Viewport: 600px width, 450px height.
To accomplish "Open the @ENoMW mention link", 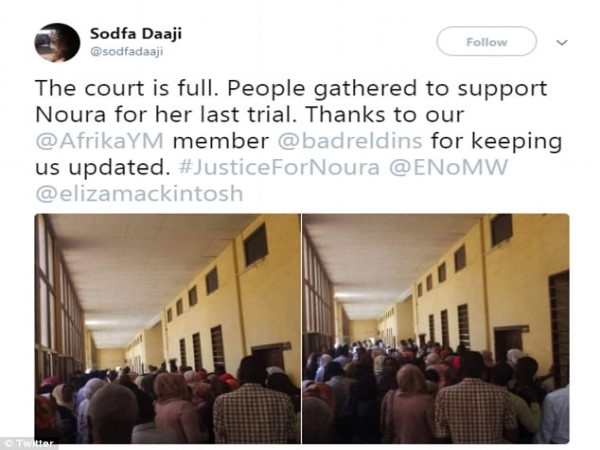I will (448, 167).
